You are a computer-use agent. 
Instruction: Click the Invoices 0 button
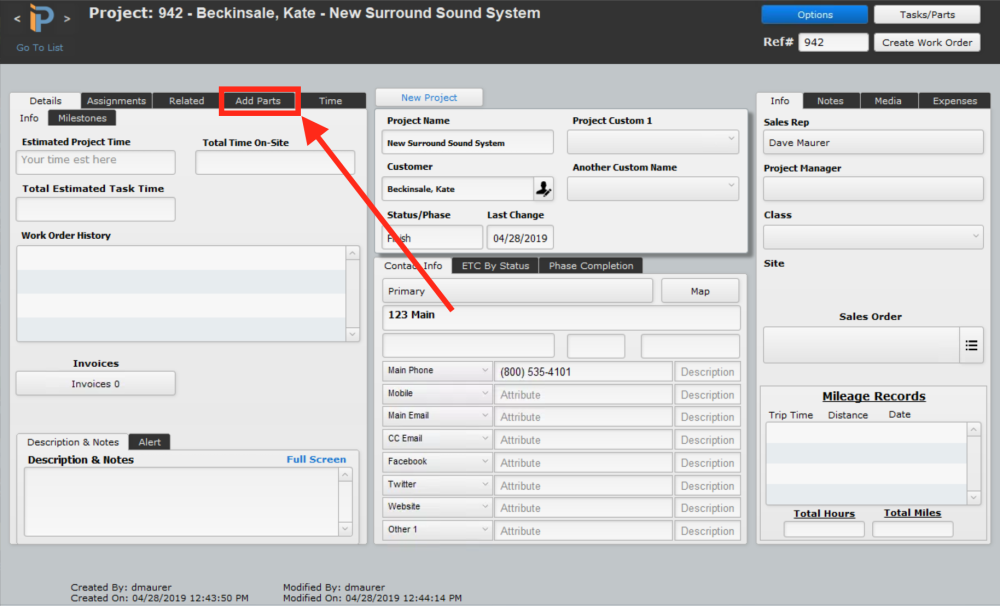tap(96, 383)
